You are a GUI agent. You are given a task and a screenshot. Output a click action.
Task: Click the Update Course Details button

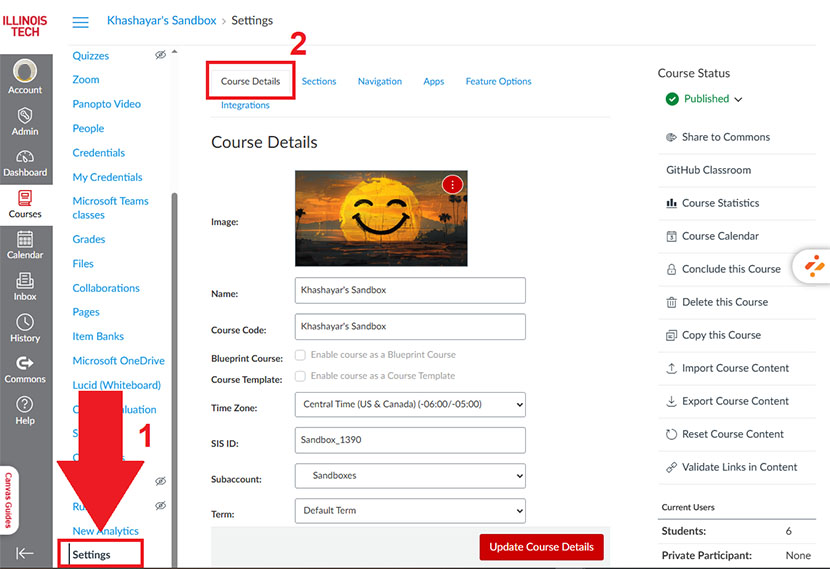pos(541,547)
